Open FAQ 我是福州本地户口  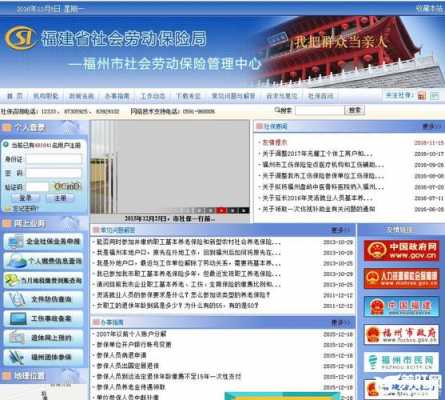point(188,252)
